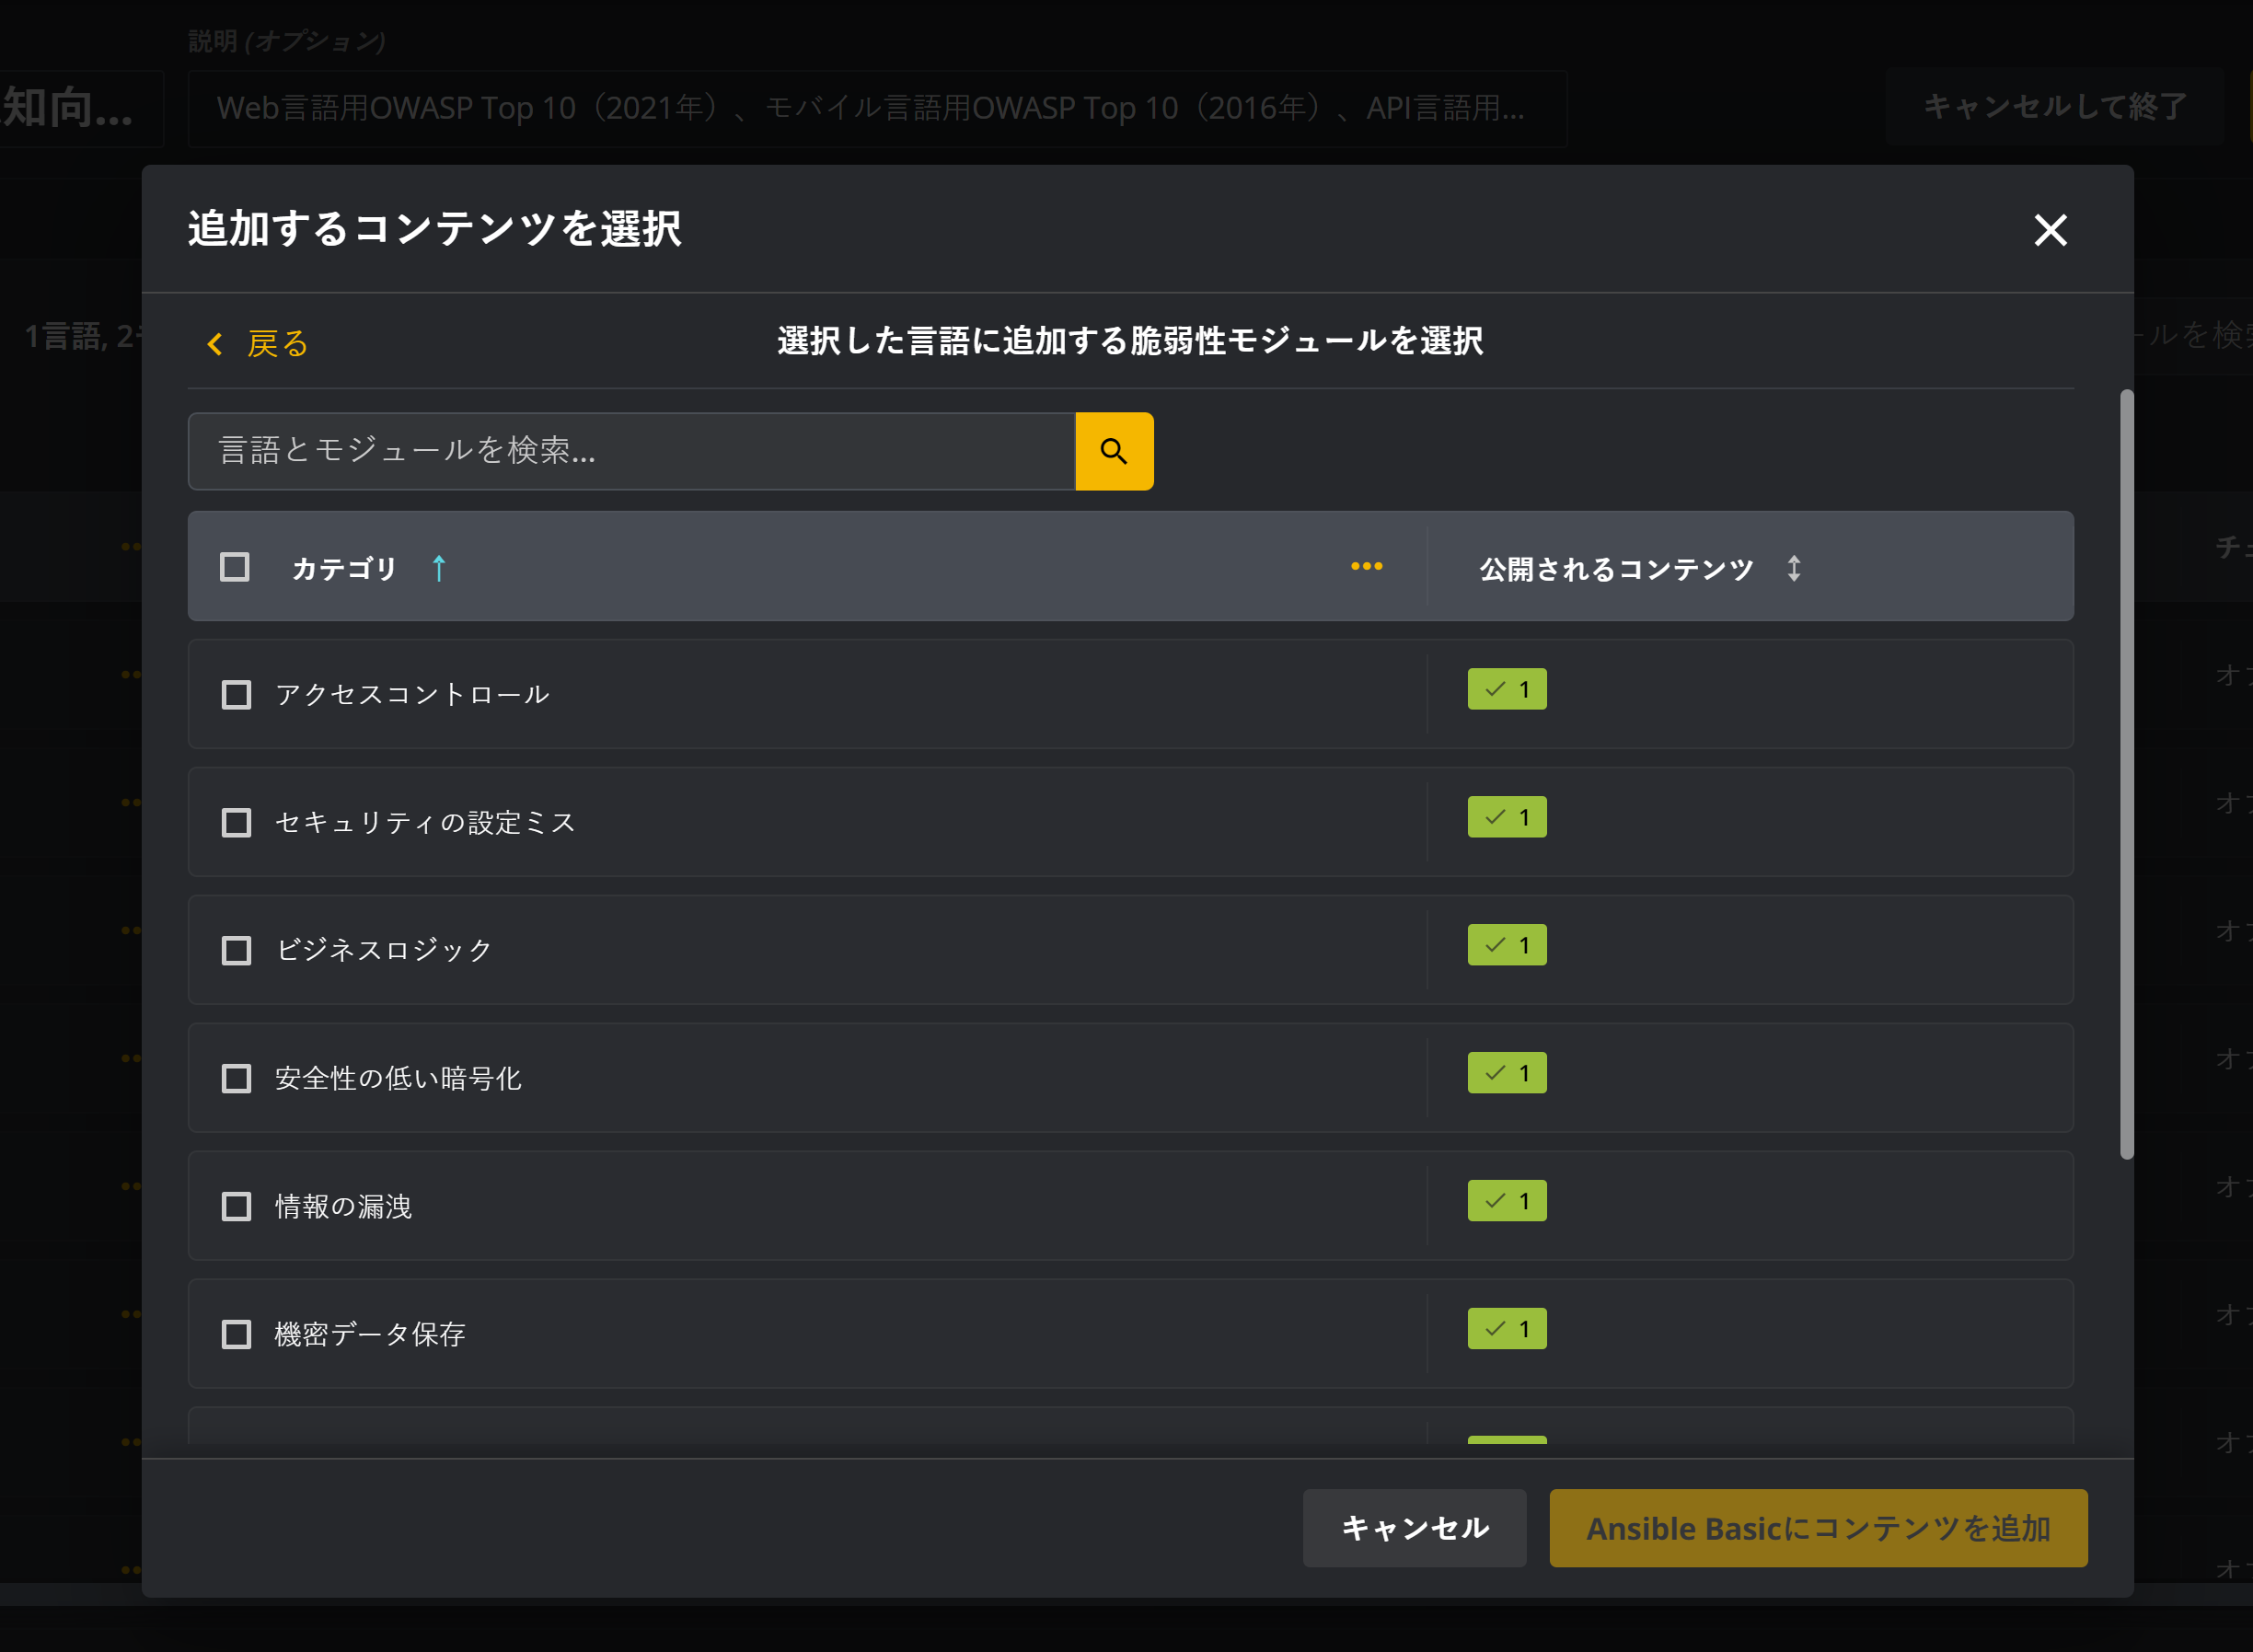This screenshot has height=1652, width=2253.
Task: Select the 安全性の低い暗号化 row label
Action: coord(398,1079)
